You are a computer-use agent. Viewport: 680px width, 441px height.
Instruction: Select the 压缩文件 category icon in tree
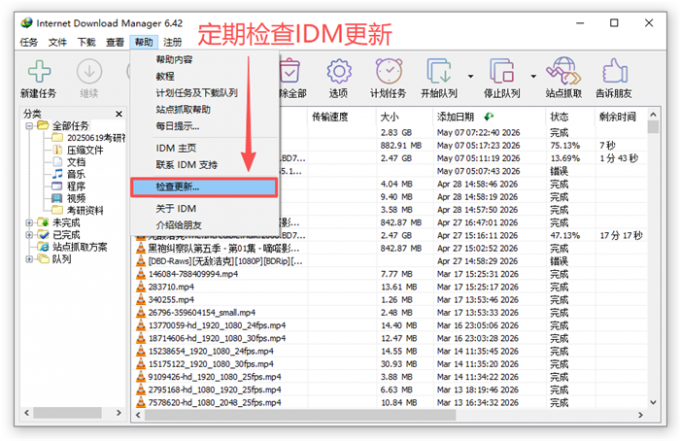(x=57, y=150)
